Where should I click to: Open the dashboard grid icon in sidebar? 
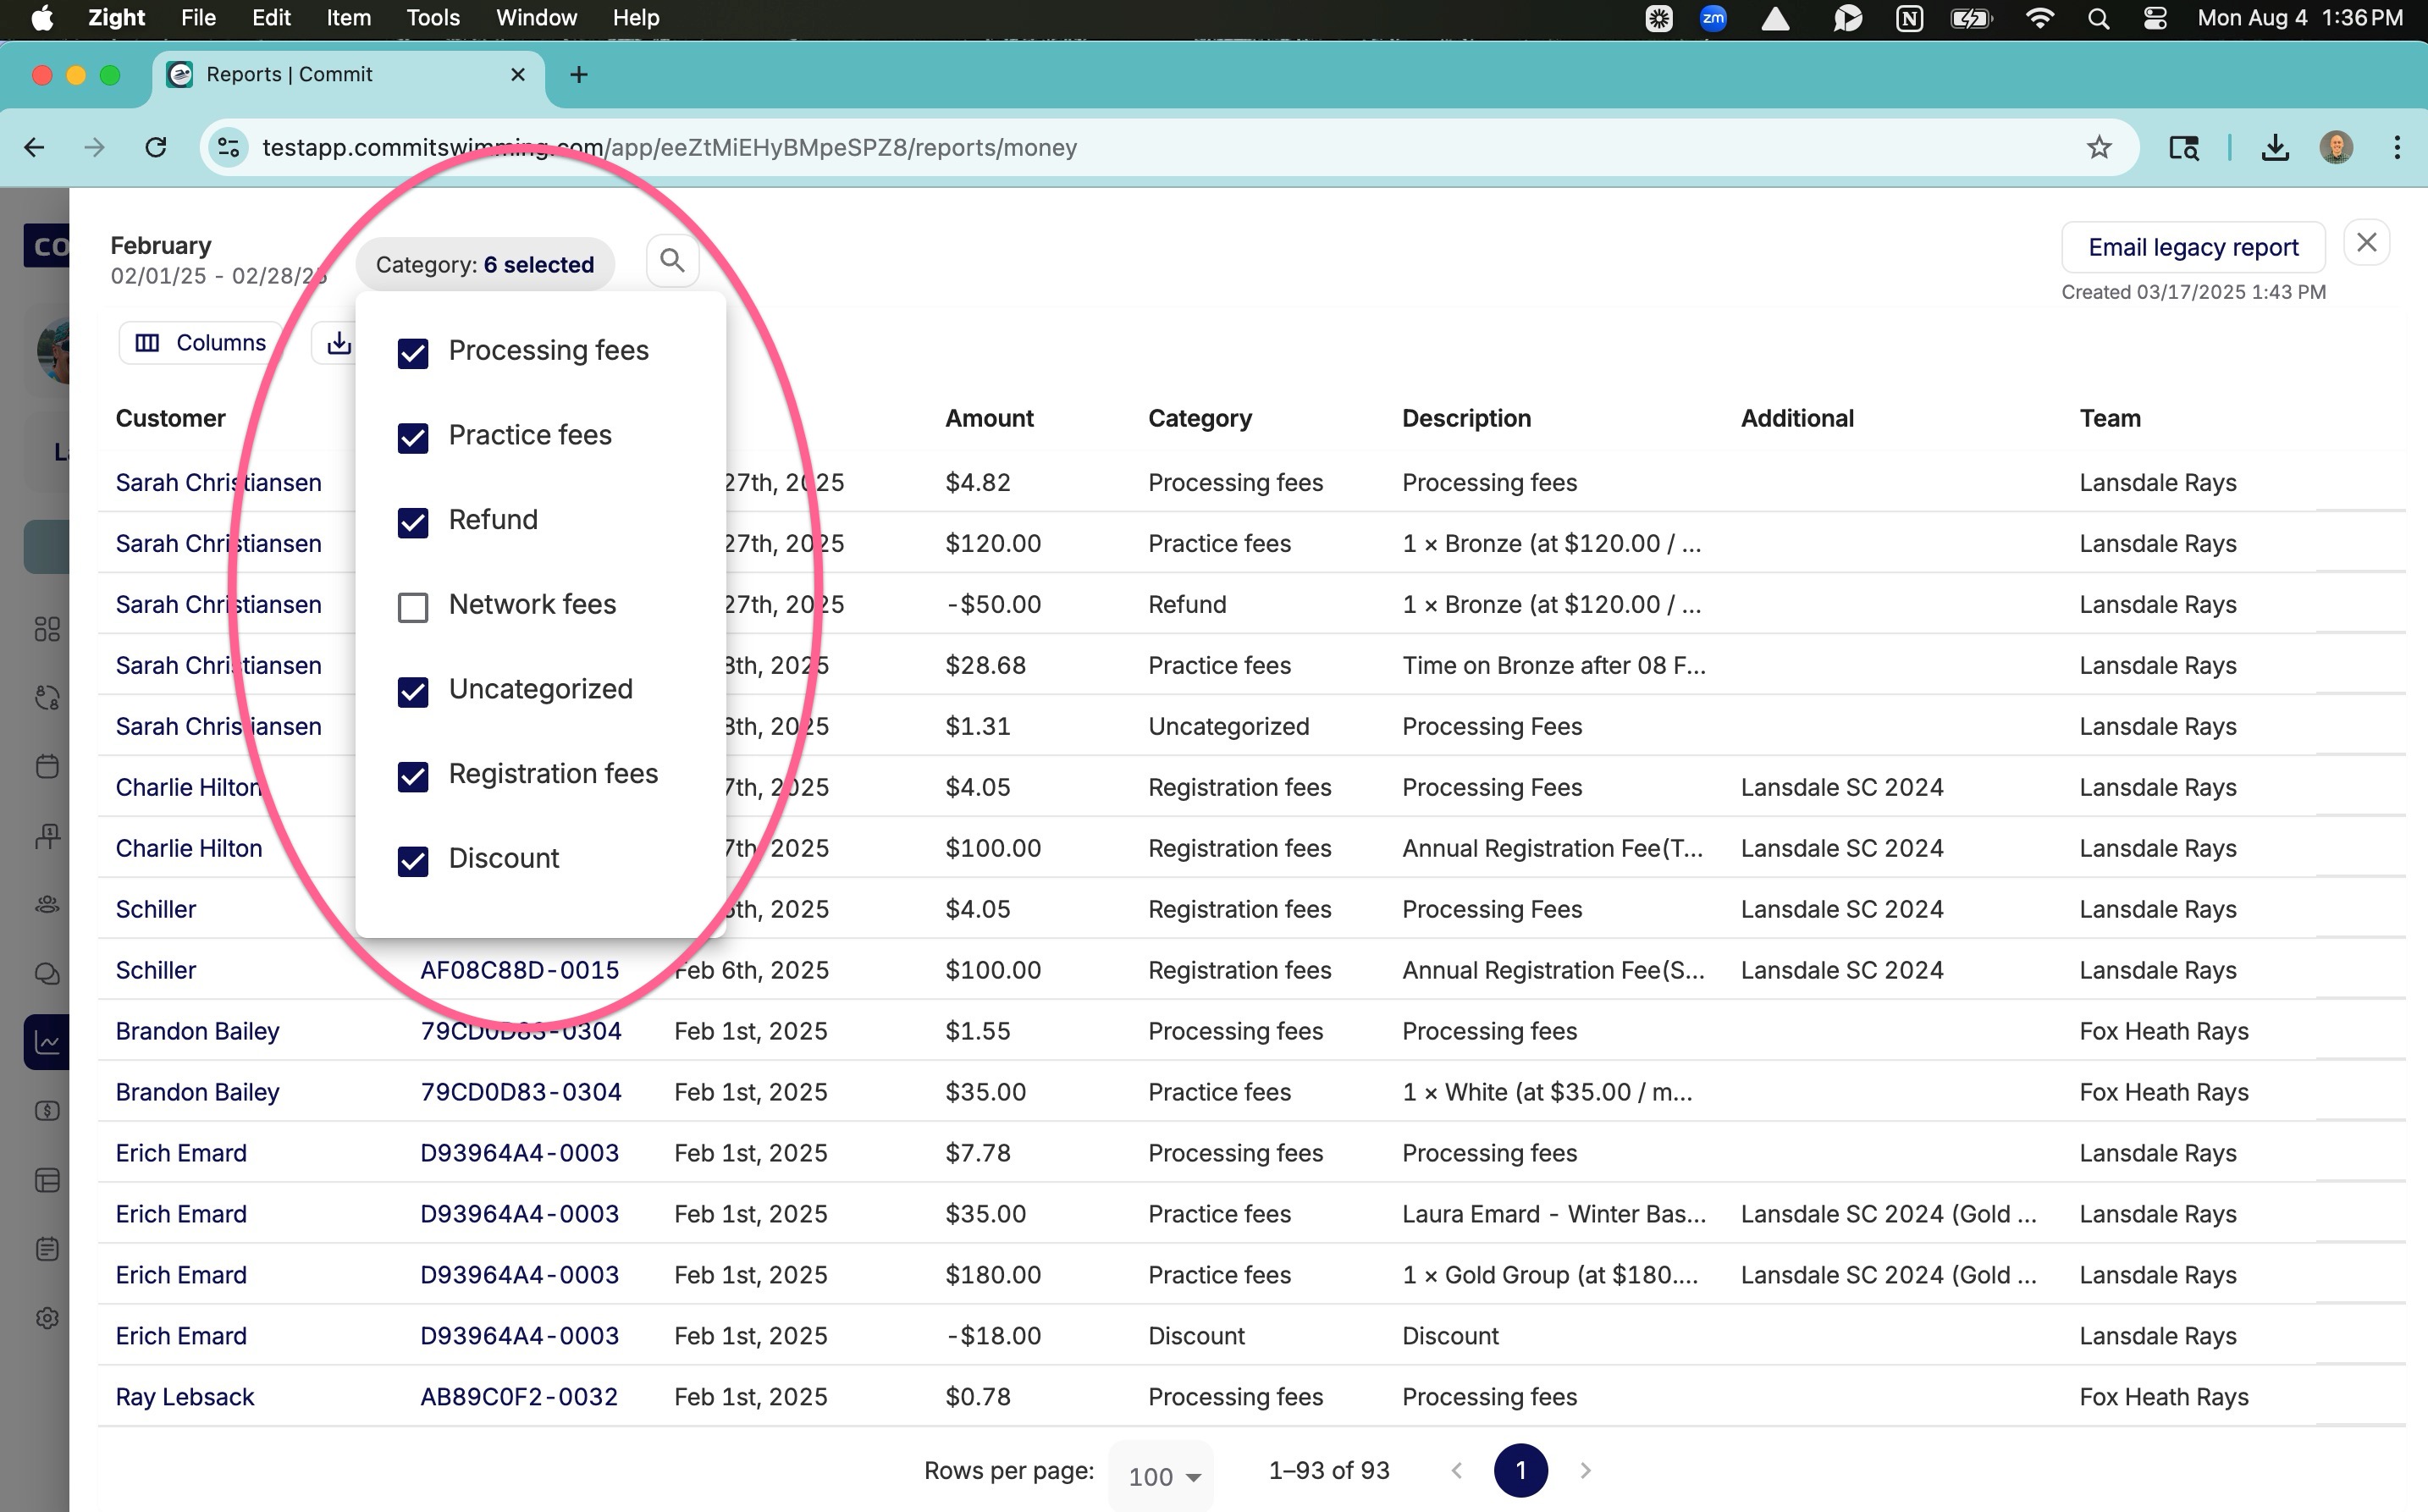tap(47, 629)
